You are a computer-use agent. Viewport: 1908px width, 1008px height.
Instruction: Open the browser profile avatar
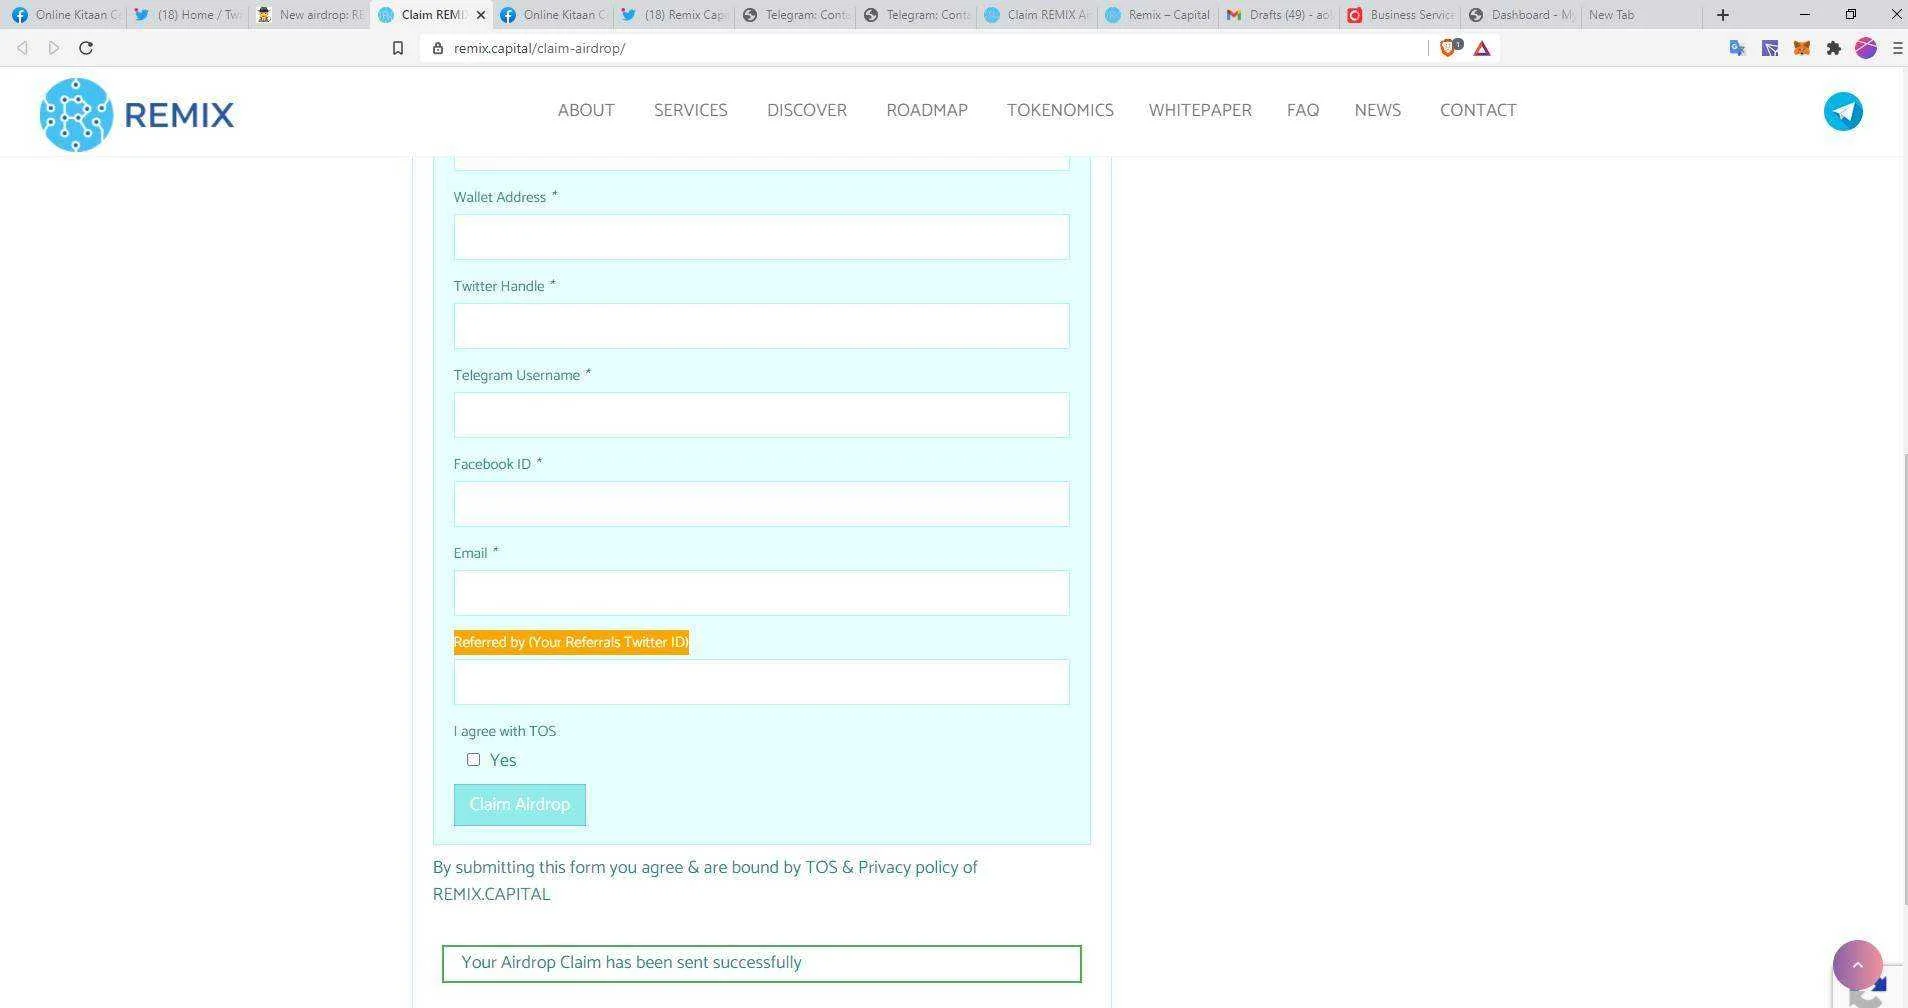[x=1865, y=48]
